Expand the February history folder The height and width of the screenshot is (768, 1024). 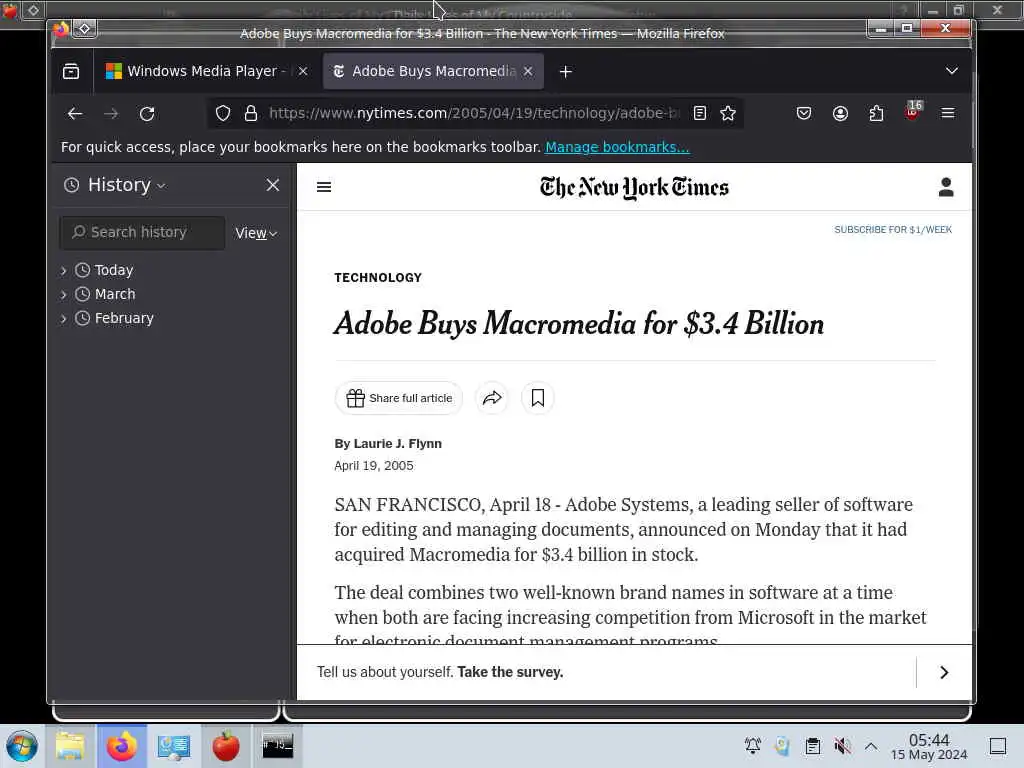pos(63,319)
